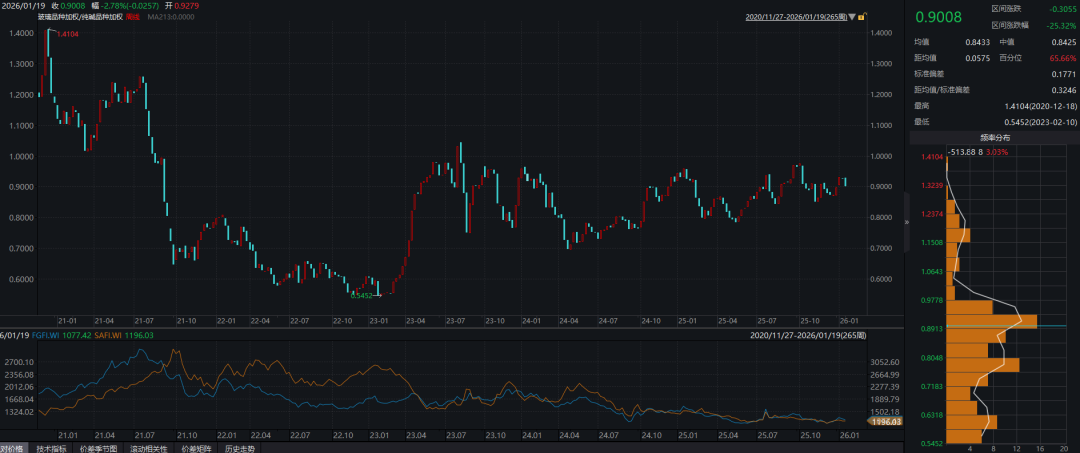Toggle the SAFI.WI series legend
1080x453 pixels.
123,336
